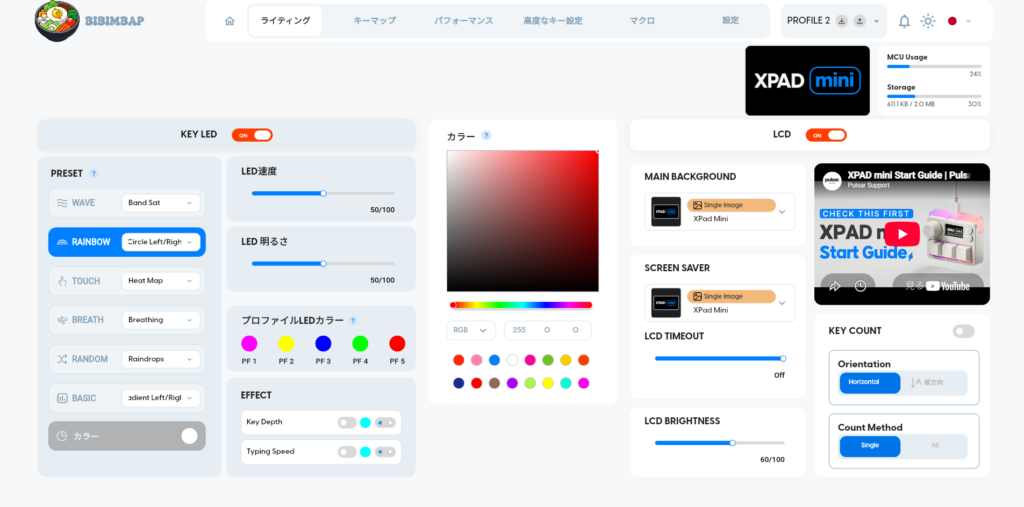Screen dimensions: 1024x507
Task: Click the LED速度 slider
Action: tap(323, 193)
